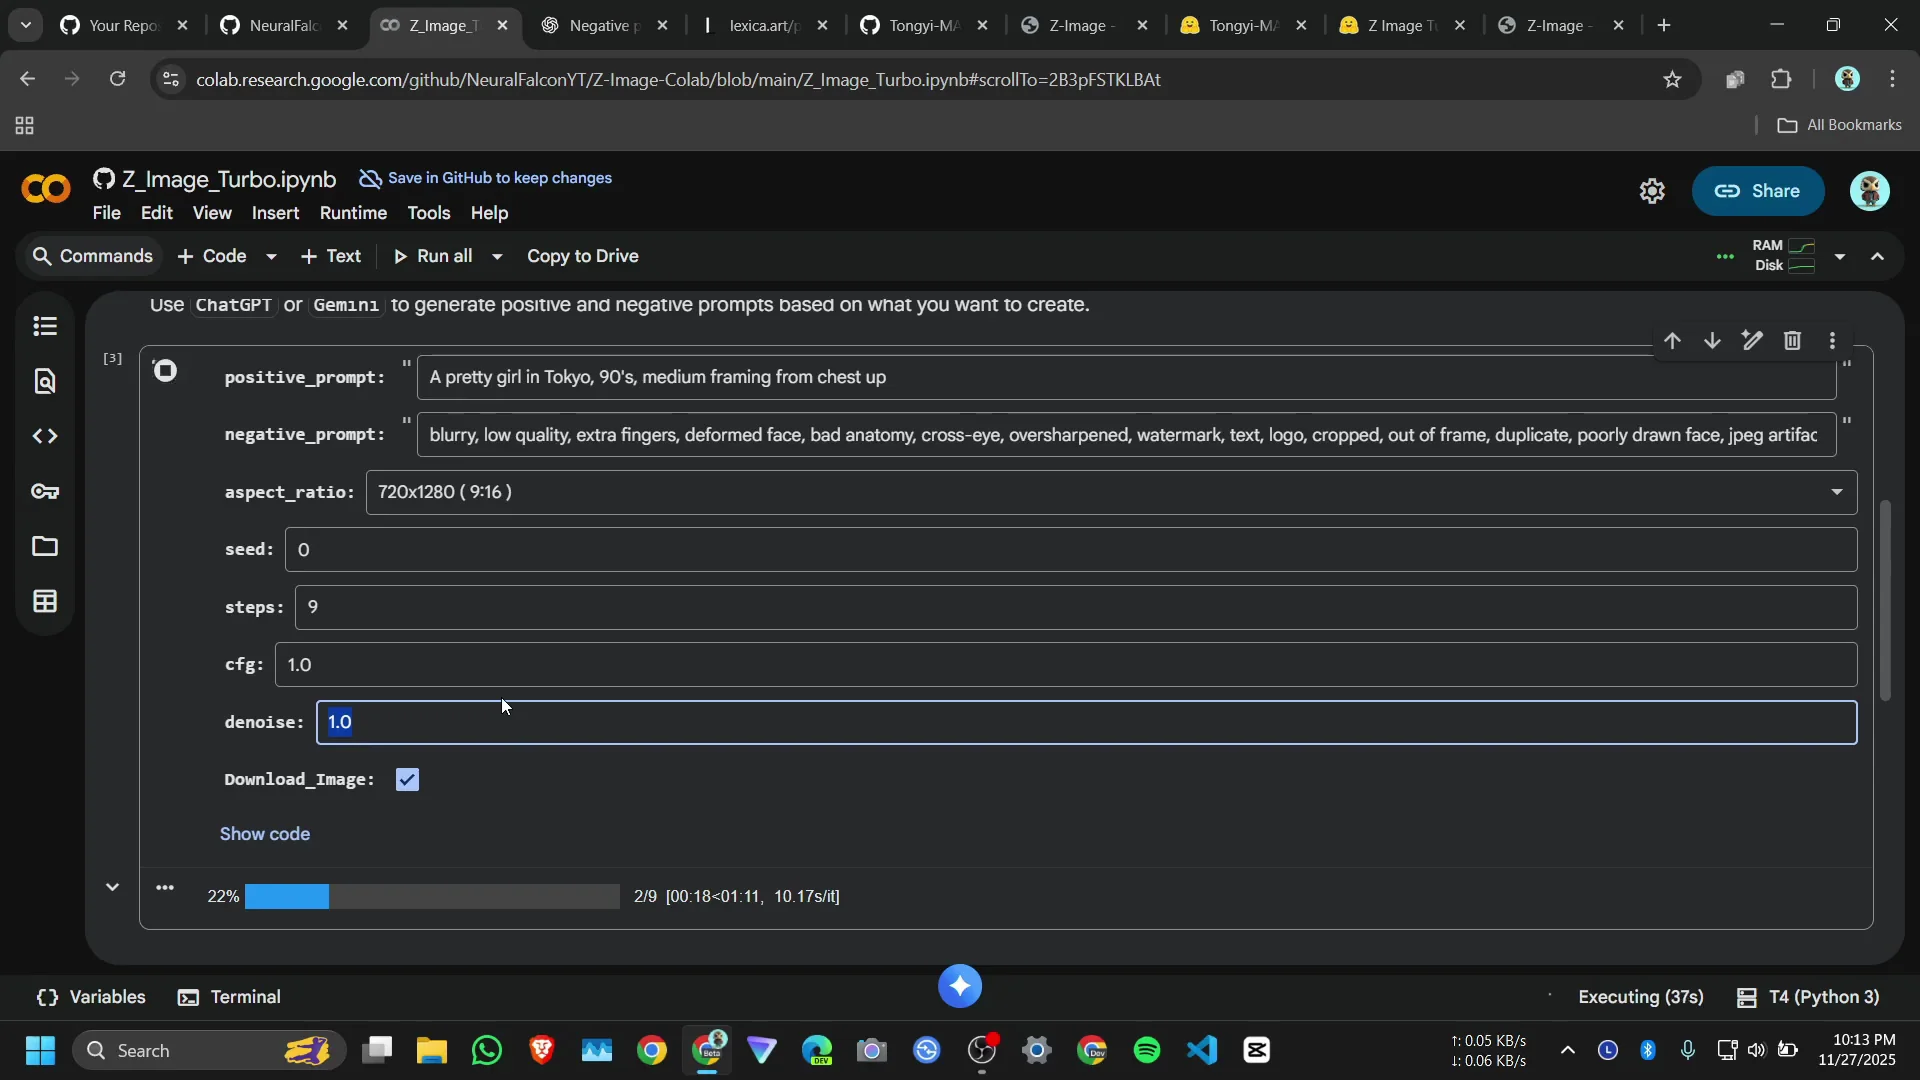Click the Show code link

(x=265, y=834)
